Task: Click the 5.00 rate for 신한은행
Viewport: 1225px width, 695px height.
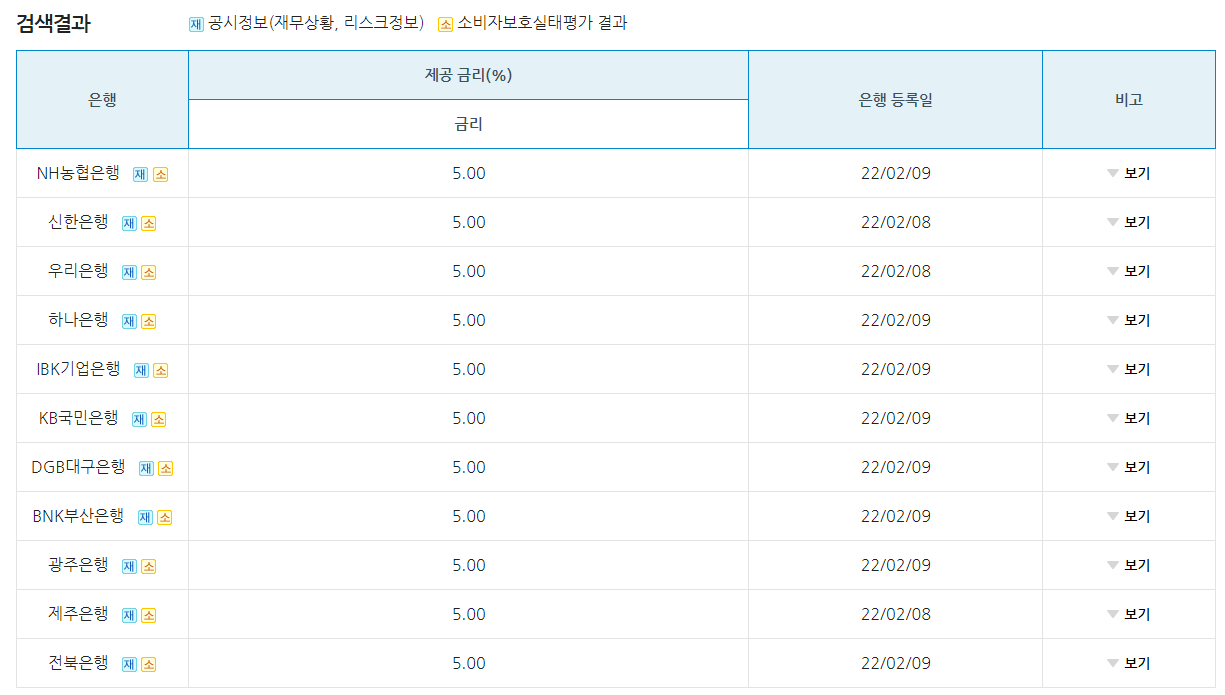Action: [468, 222]
